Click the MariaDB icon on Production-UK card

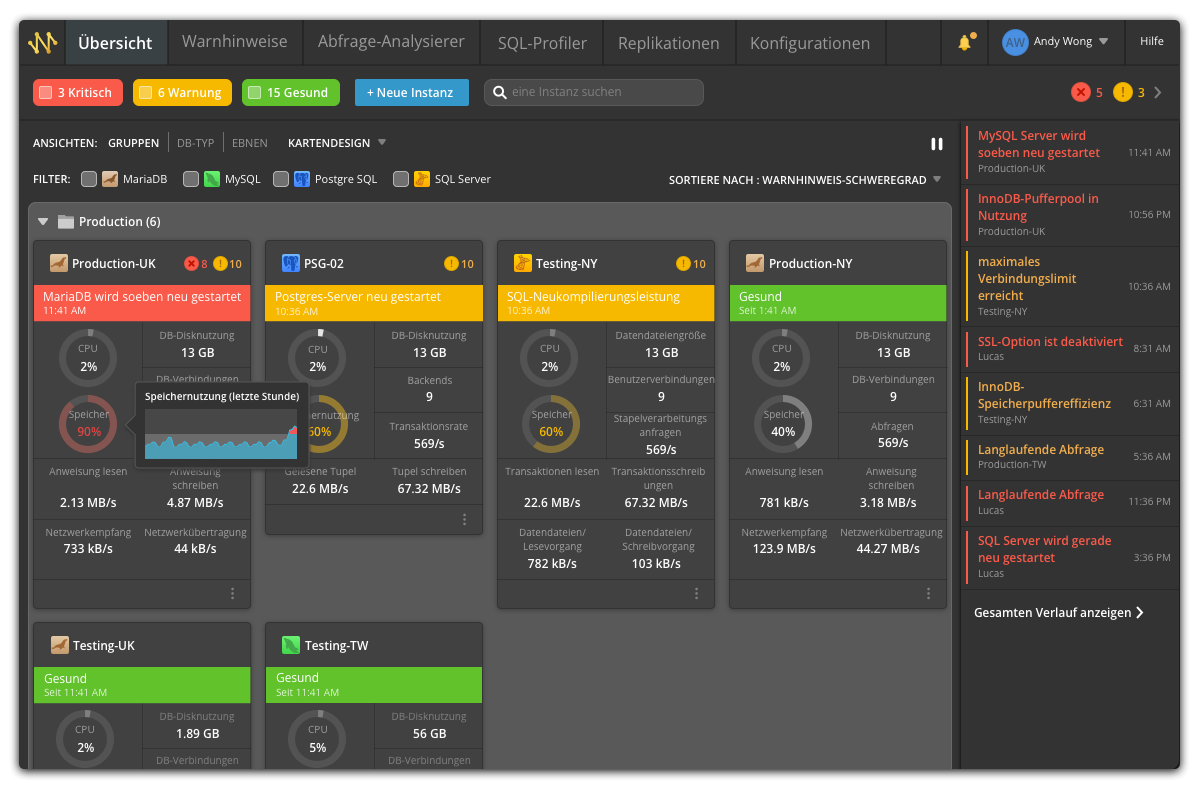(59, 264)
